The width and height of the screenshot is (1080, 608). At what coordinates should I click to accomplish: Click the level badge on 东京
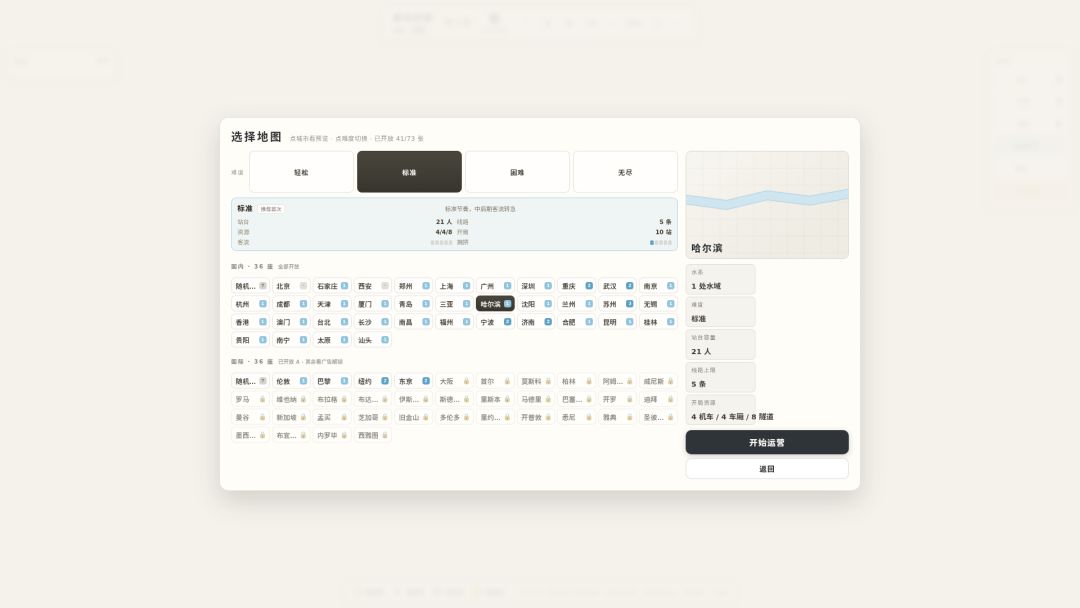pyautogui.click(x=426, y=381)
